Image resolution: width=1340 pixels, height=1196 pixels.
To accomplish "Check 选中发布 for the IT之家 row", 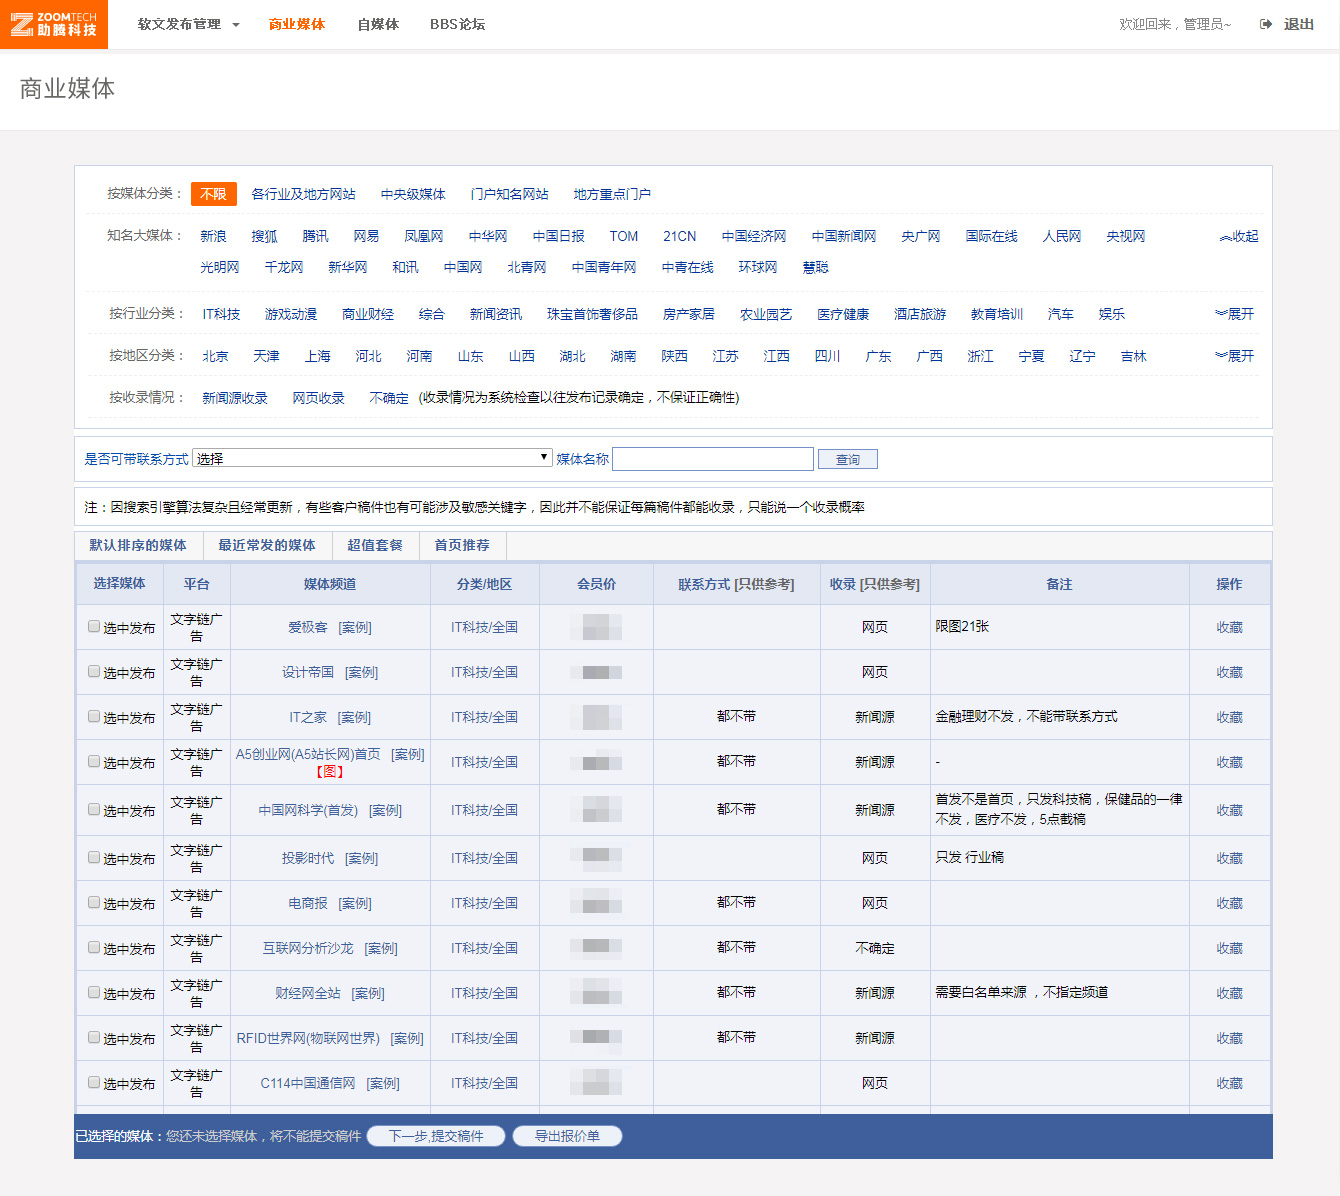I will pyautogui.click(x=94, y=717).
